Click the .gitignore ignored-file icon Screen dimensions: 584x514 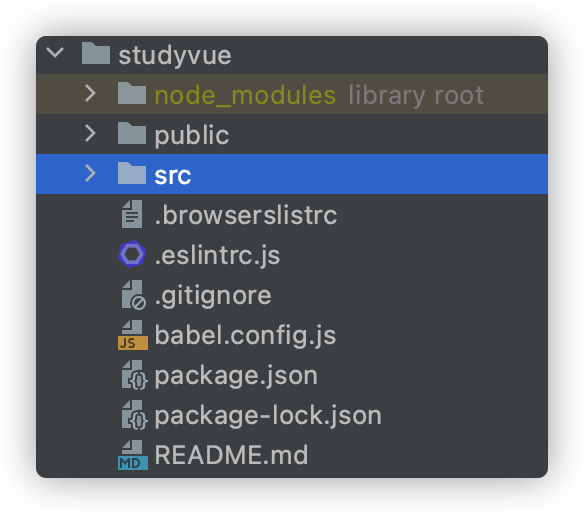click(133, 295)
